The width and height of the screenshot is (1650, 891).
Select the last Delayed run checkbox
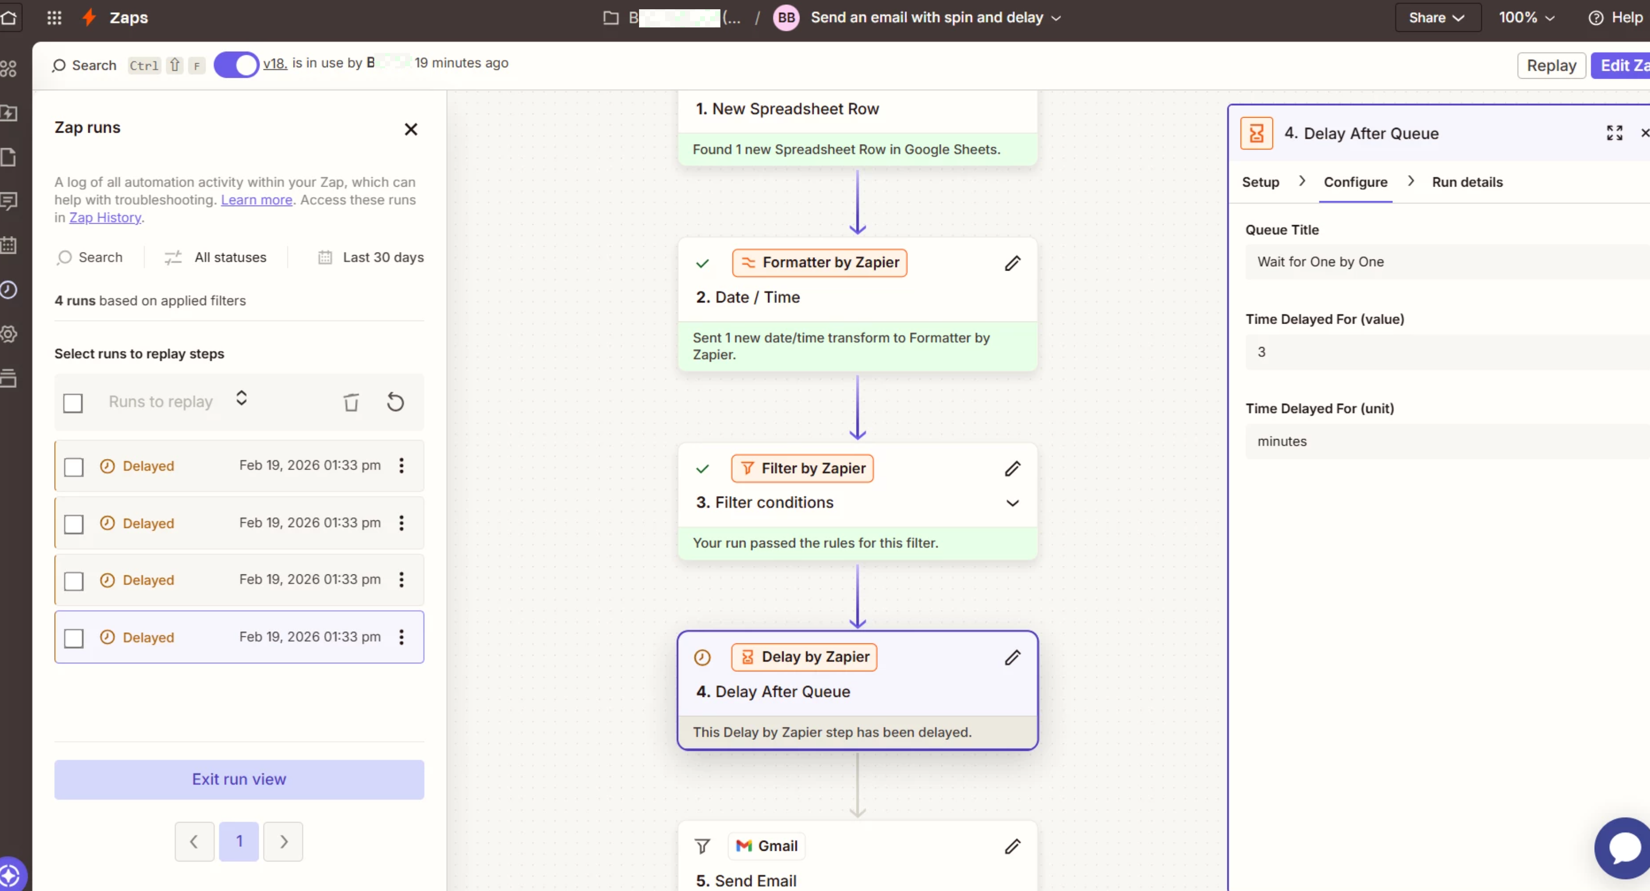pyautogui.click(x=73, y=638)
